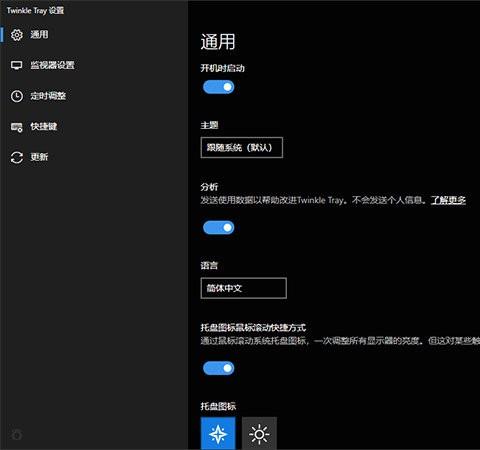Switch to the 定时调整 tab
Viewport: 480px width, 450px height.
coord(48,96)
